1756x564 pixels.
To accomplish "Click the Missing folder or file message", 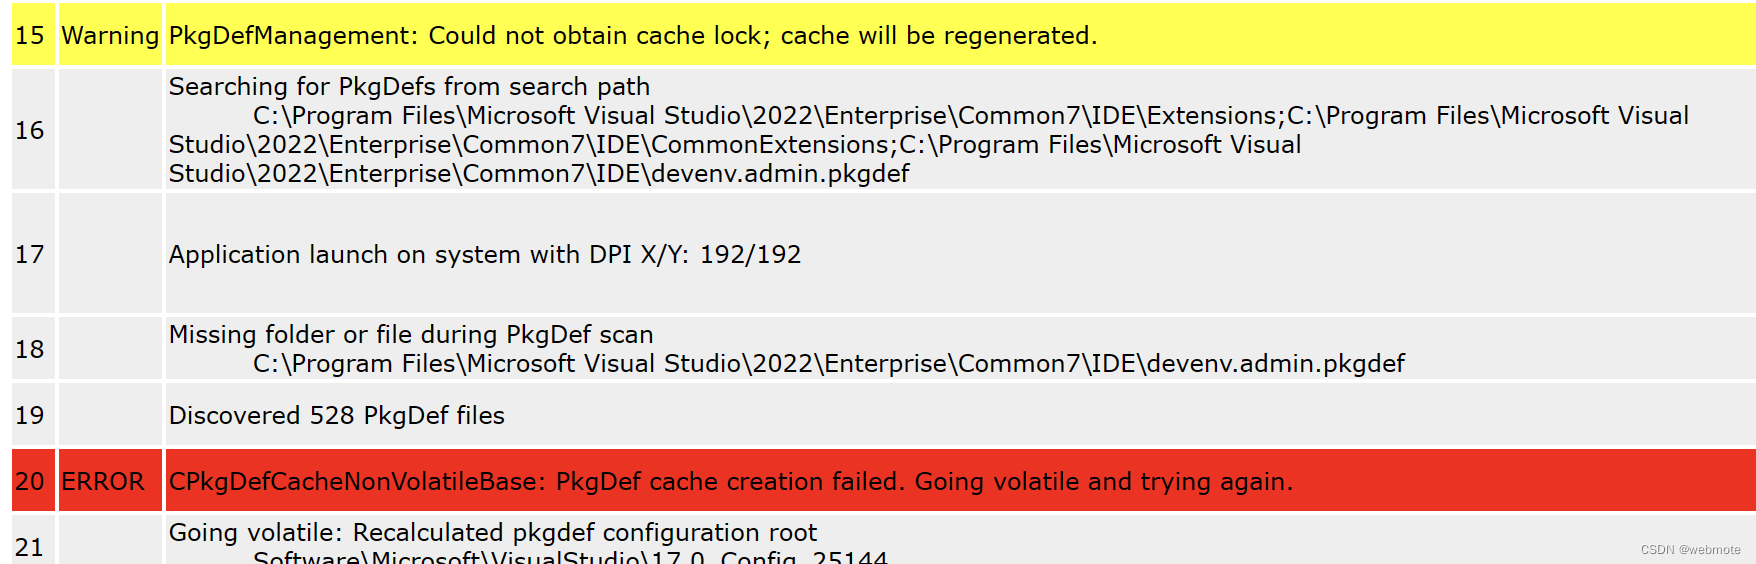I will tap(411, 334).
